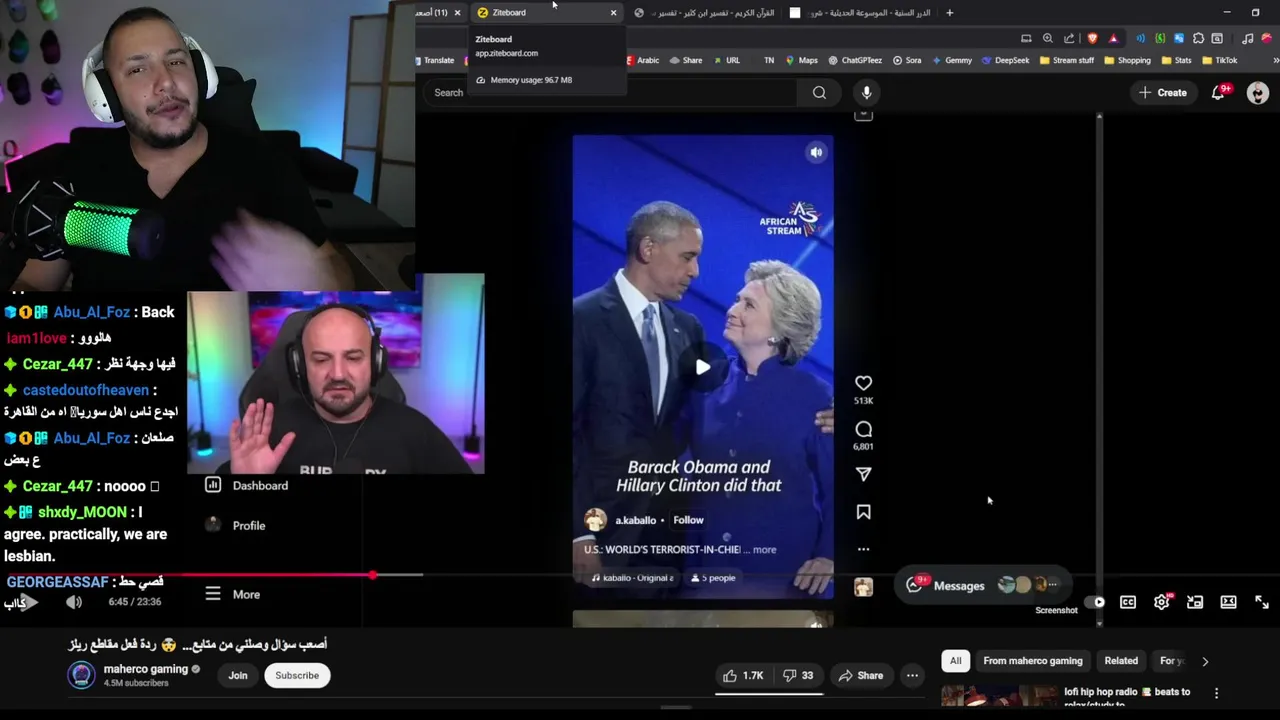Select the All filter chip
The height and width of the screenshot is (720, 1280).
[955, 661]
